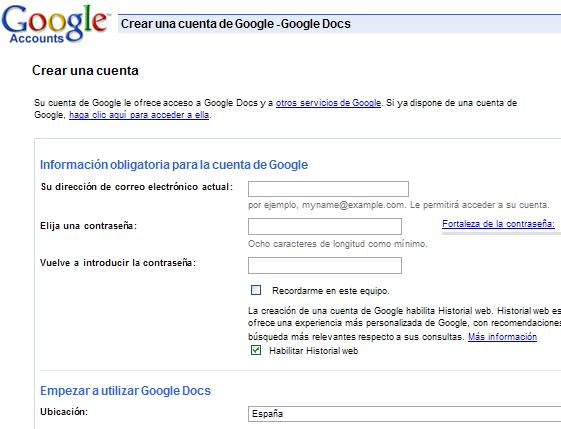Screen dimensions: 561x429
Task: Select the re-enter password field
Action: pos(325,265)
